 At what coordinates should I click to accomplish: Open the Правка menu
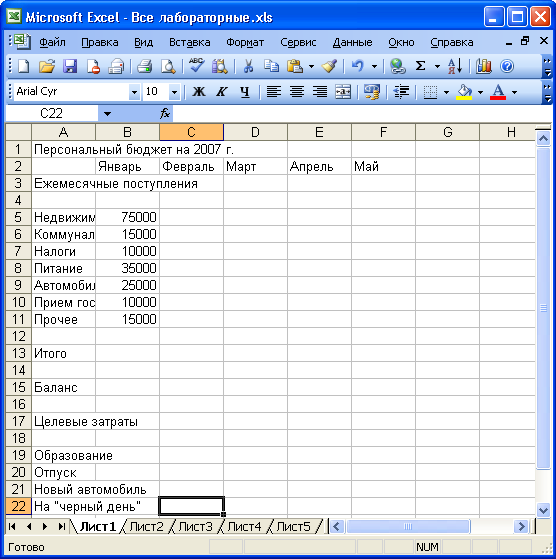(100, 42)
